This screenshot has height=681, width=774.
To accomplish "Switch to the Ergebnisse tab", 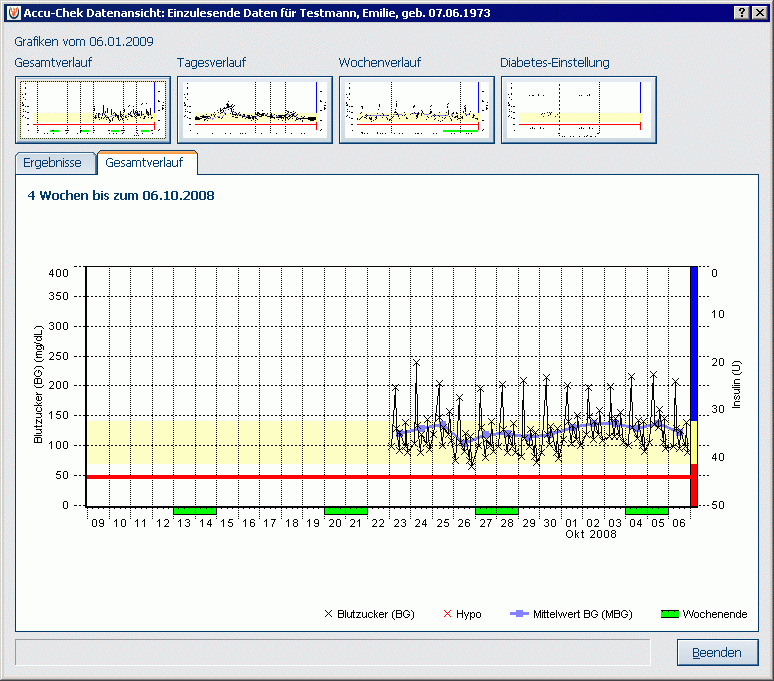I will click(55, 163).
